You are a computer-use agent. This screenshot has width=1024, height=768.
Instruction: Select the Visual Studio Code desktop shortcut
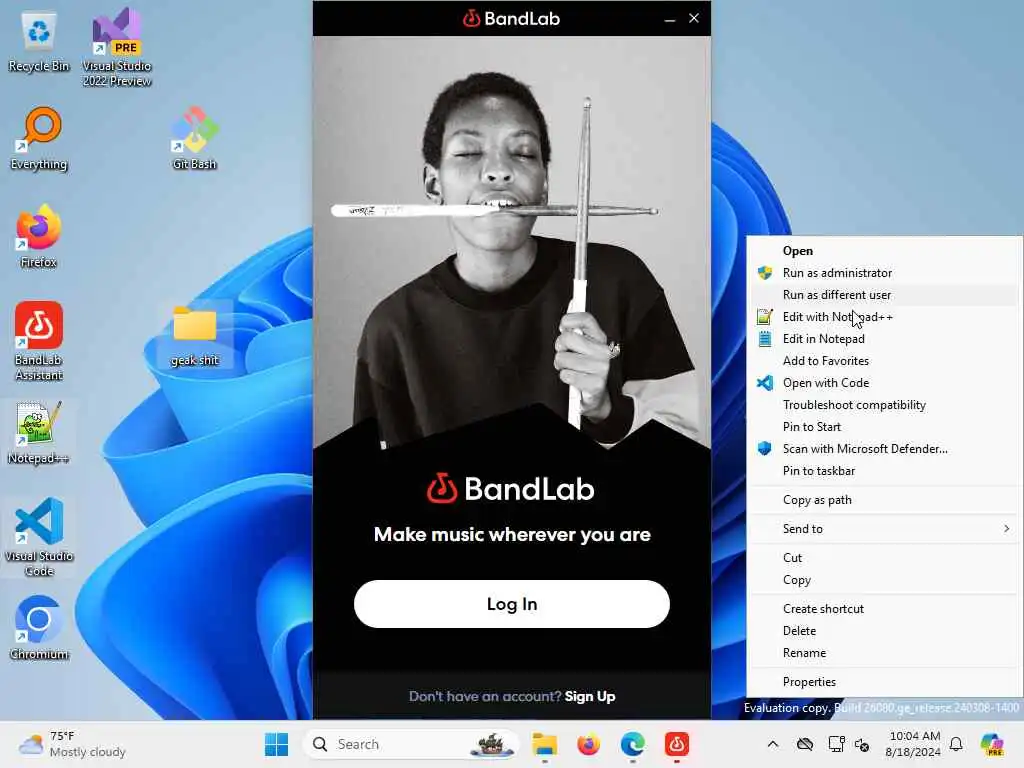[x=39, y=537]
